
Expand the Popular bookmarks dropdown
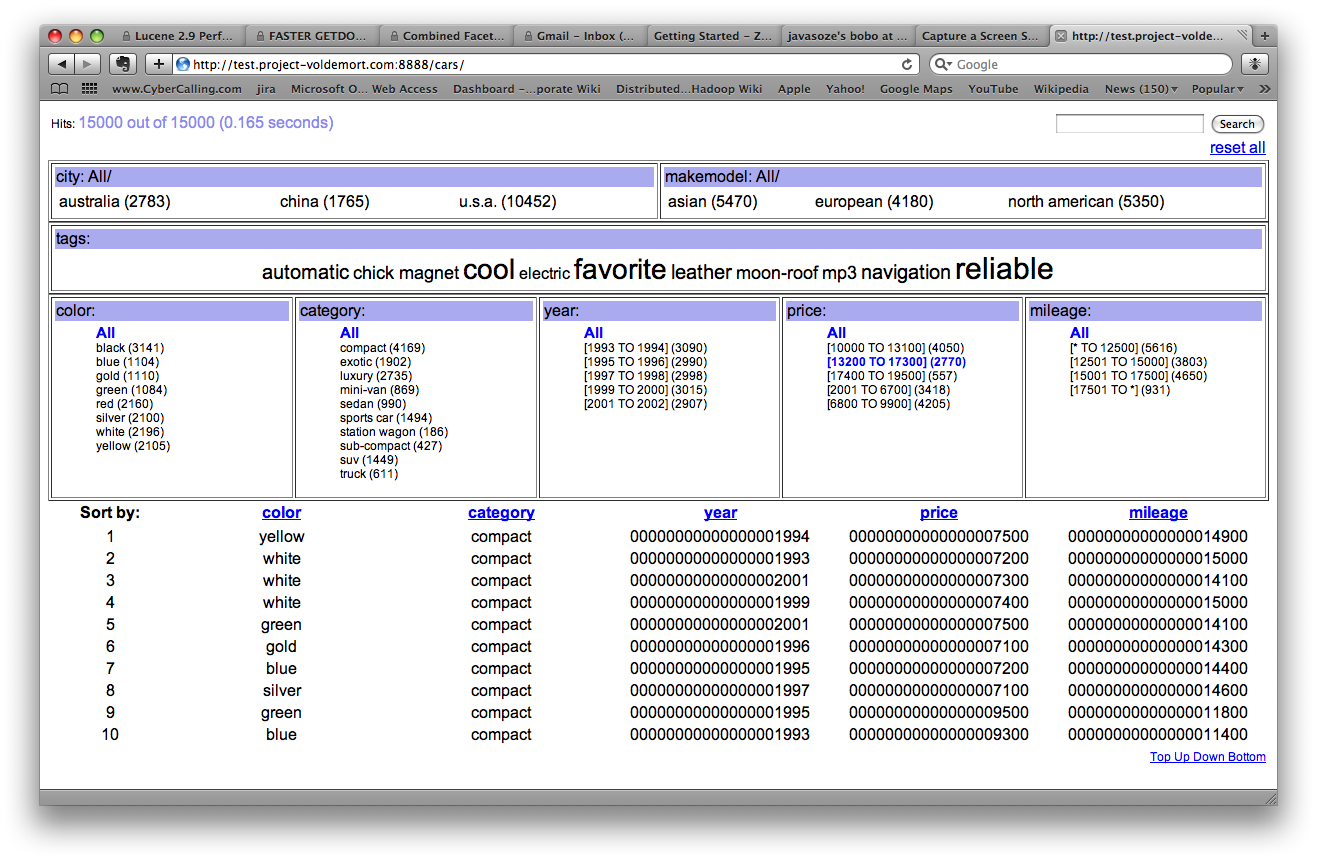click(x=1217, y=89)
